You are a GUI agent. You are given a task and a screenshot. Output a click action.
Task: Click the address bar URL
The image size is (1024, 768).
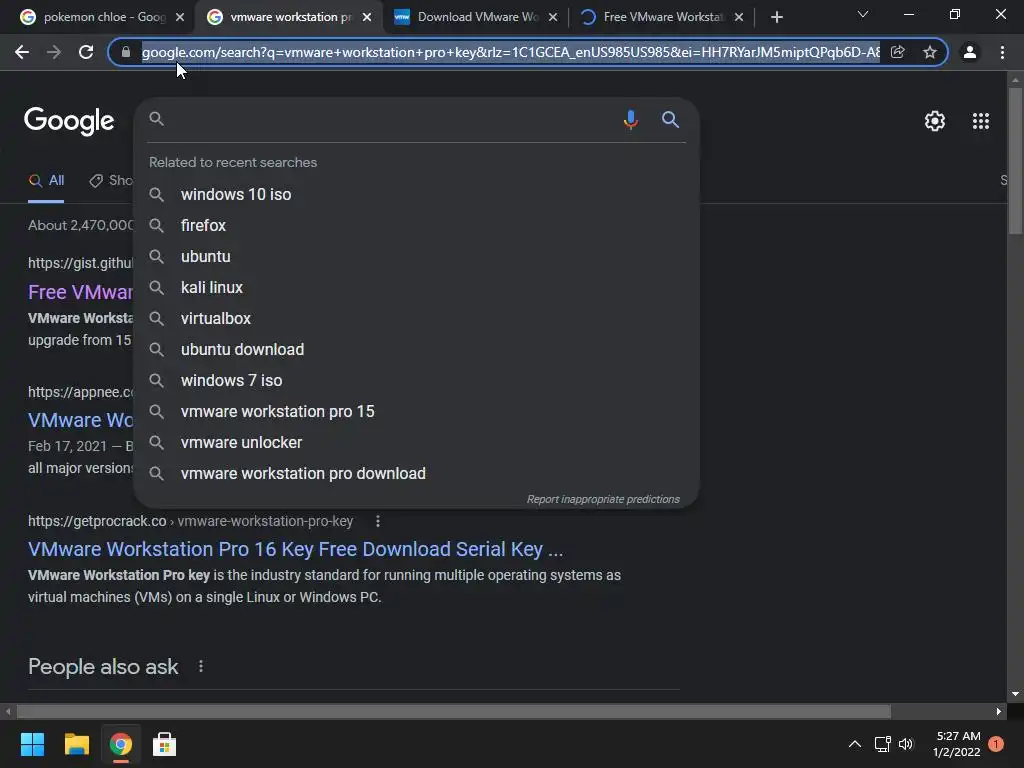click(x=511, y=52)
